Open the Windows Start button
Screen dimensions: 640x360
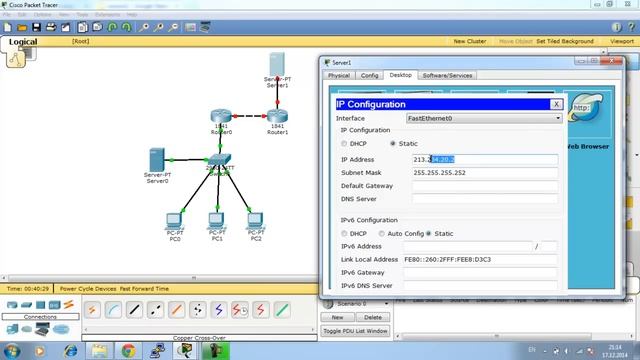tap(12, 351)
